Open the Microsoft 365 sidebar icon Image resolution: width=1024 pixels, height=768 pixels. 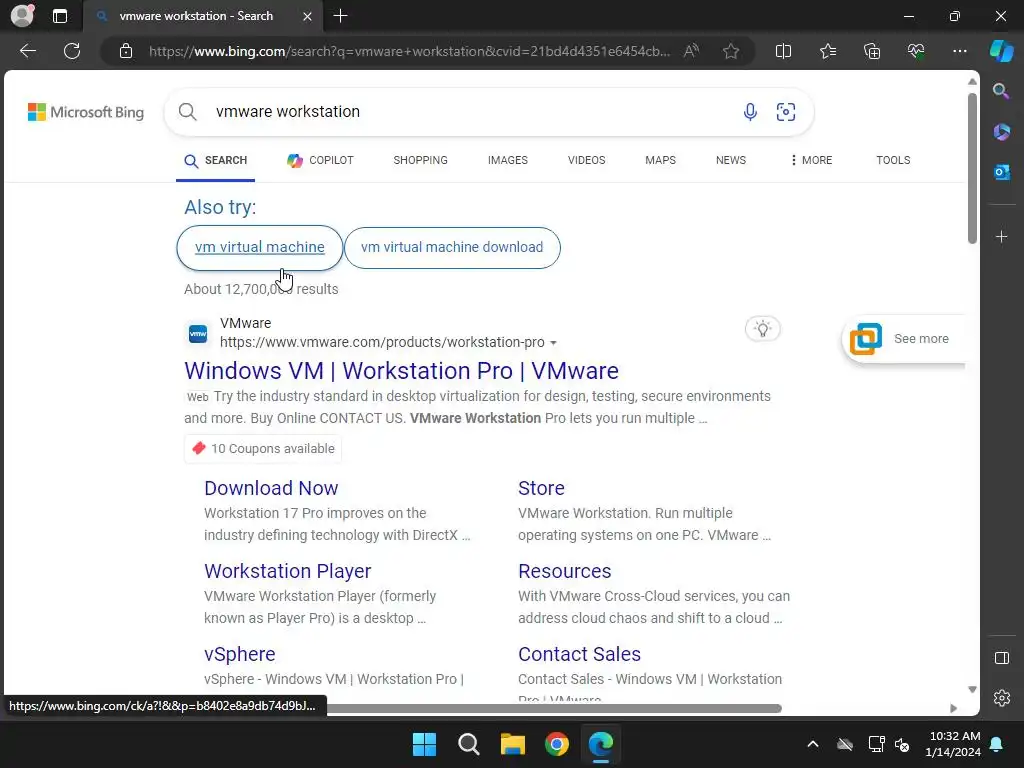pyautogui.click(x=1001, y=132)
